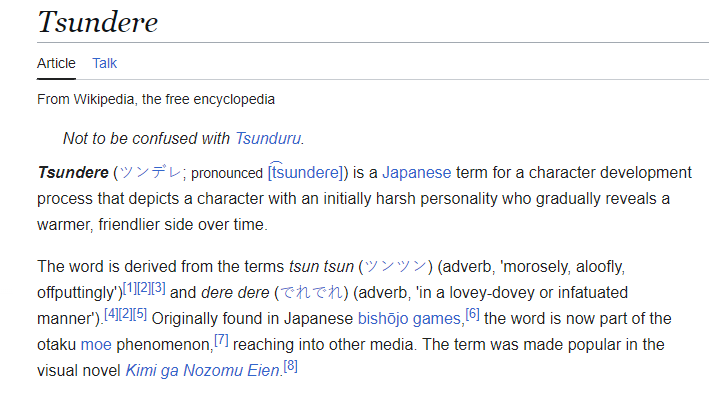Open the Japanese language link
The height and width of the screenshot is (415, 709).
click(x=416, y=173)
